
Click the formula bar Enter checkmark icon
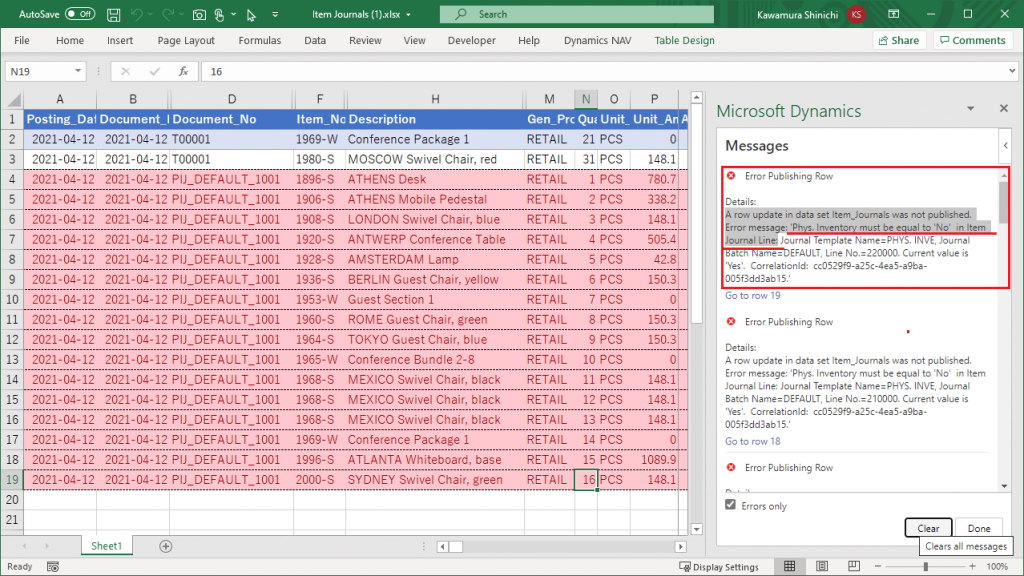coord(154,71)
